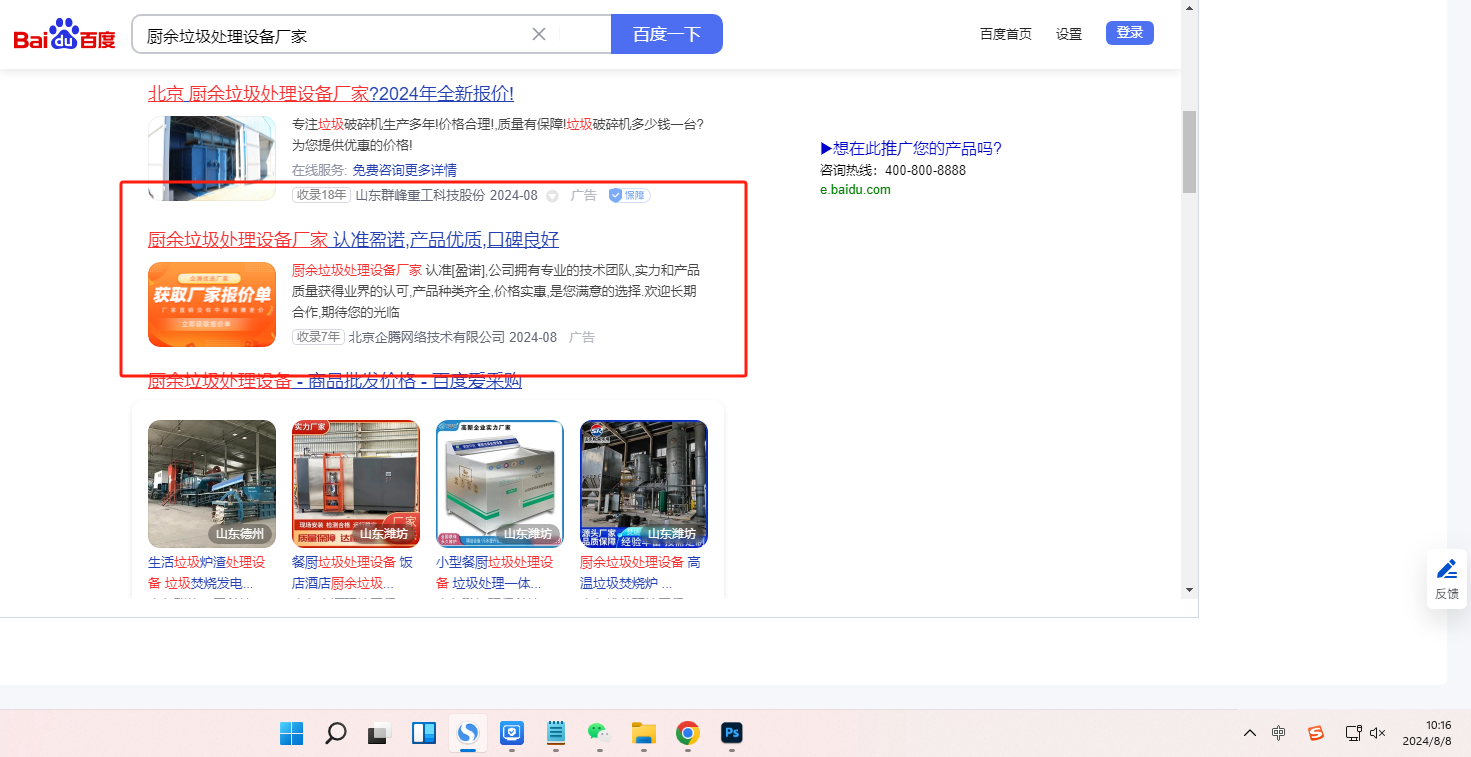Expand the dropdown arrow beside 山东群峰重工科技股份

pyautogui.click(x=552, y=196)
